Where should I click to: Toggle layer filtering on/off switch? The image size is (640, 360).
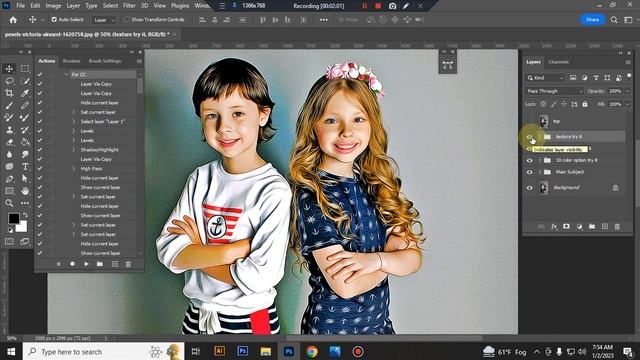[x=629, y=76]
